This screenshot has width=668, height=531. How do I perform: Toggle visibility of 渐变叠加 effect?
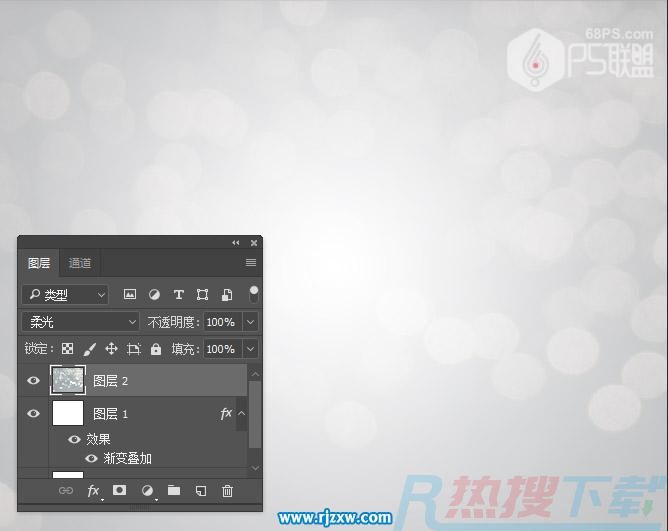coord(91,459)
